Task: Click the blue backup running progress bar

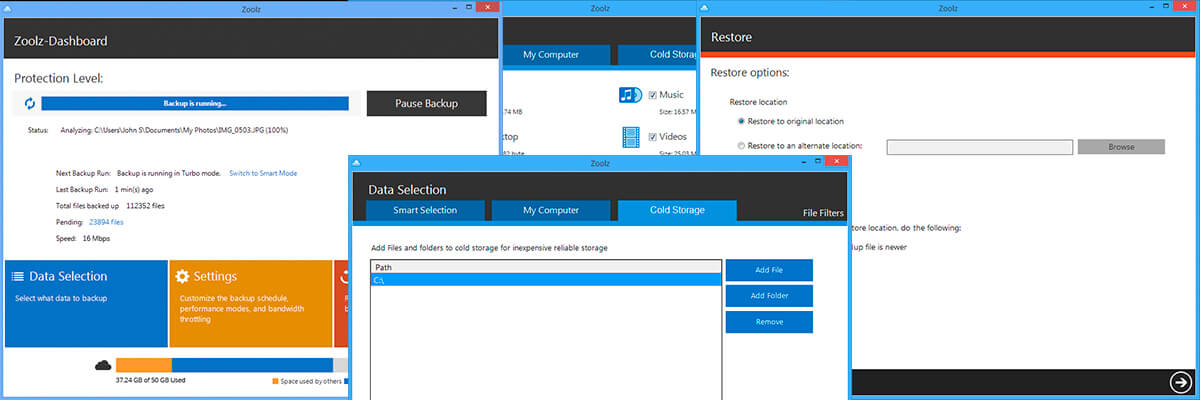Action: [195, 103]
